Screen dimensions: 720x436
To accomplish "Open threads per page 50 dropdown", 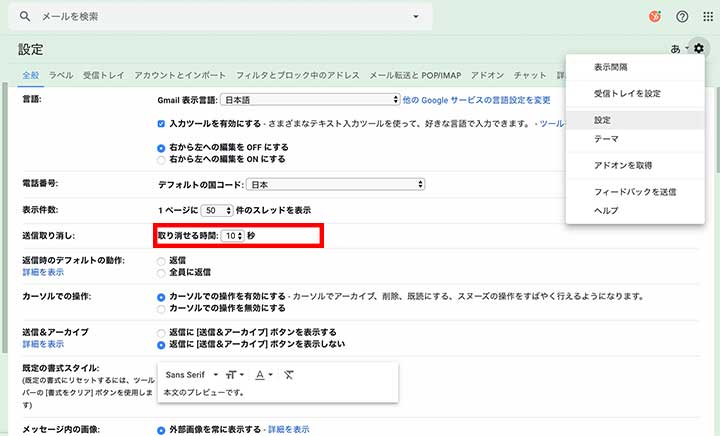I will point(217,210).
